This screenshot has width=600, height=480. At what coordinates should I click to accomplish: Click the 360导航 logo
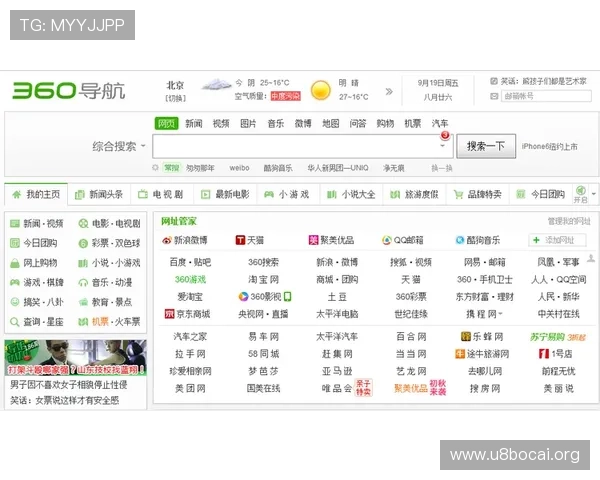(68, 91)
